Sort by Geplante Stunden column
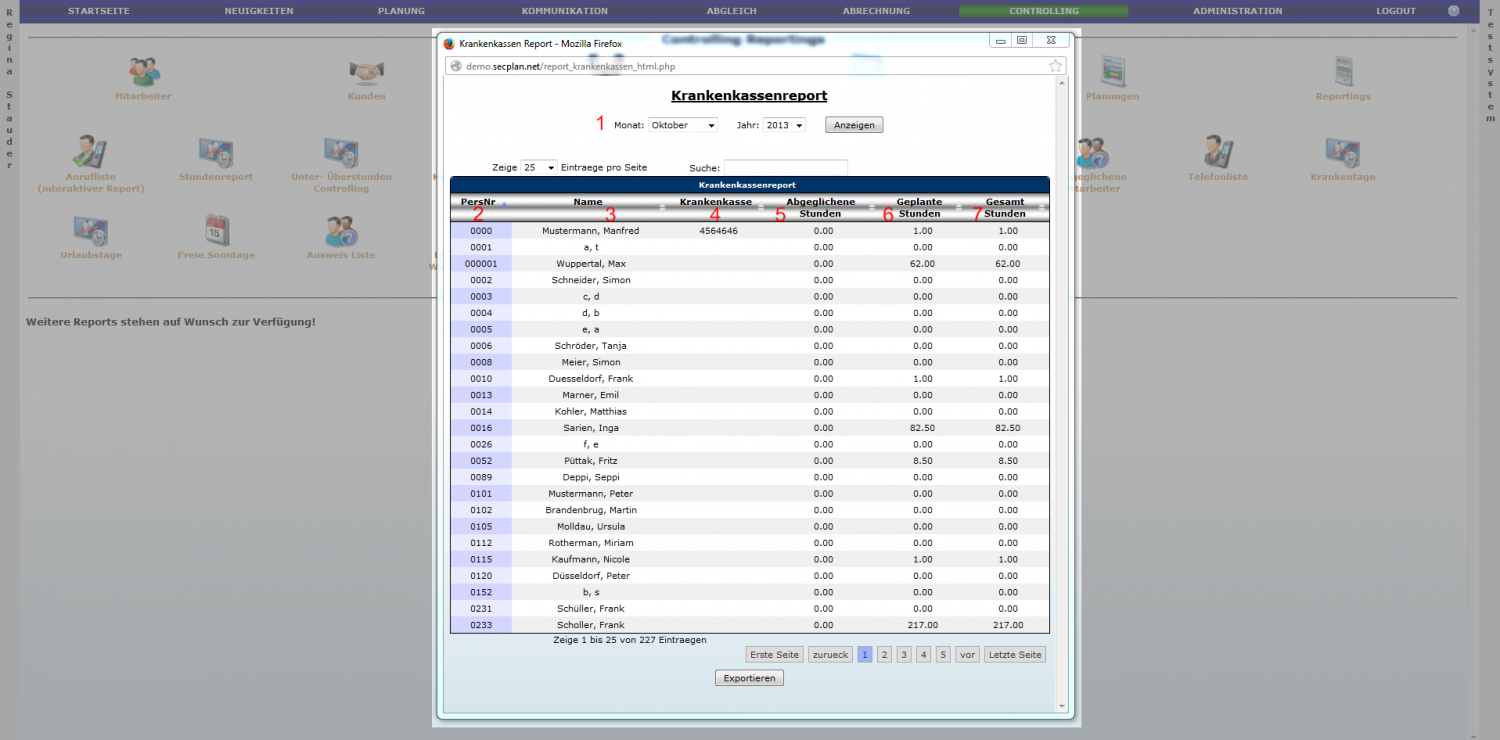Screen dimensions: 1500x740 (920, 207)
